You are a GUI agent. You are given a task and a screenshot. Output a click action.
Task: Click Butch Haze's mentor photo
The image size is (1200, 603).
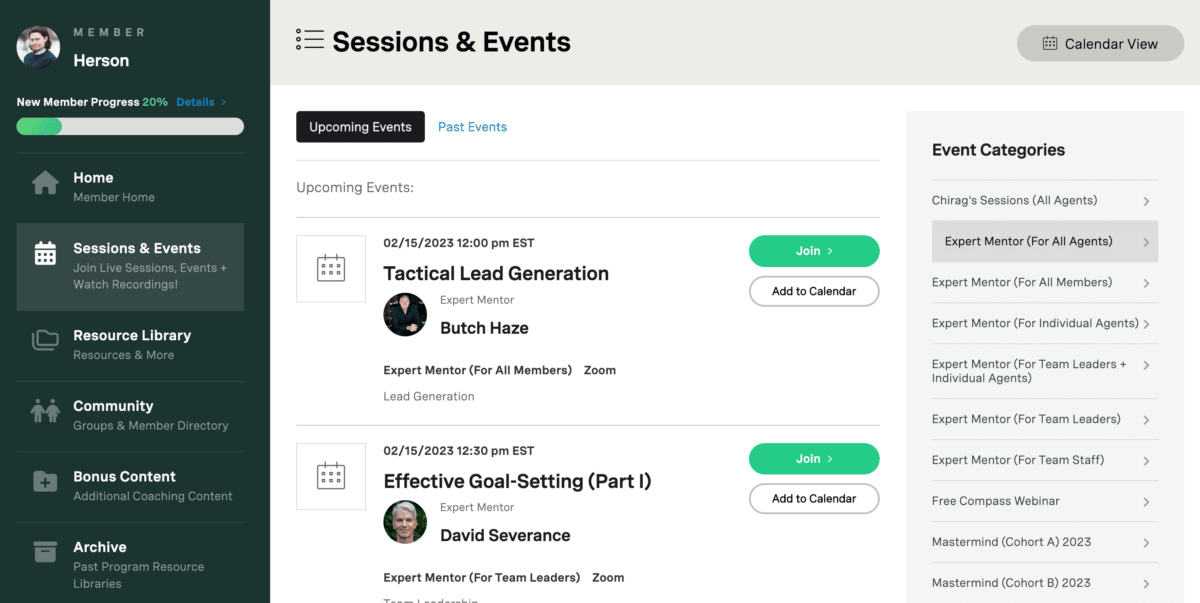pyautogui.click(x=405, y=314)
